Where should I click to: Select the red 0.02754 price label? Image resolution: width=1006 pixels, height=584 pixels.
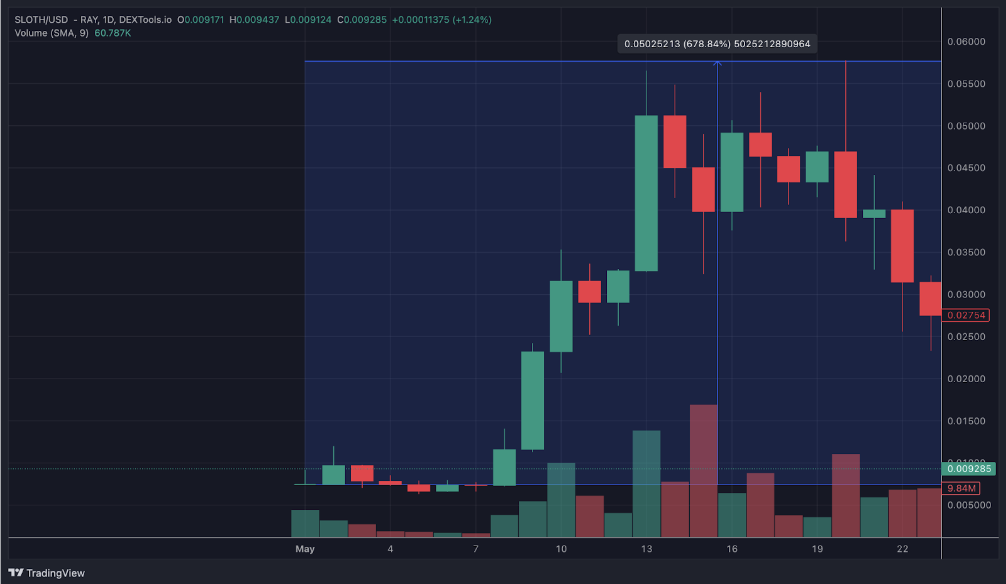(x=966, y=315)
